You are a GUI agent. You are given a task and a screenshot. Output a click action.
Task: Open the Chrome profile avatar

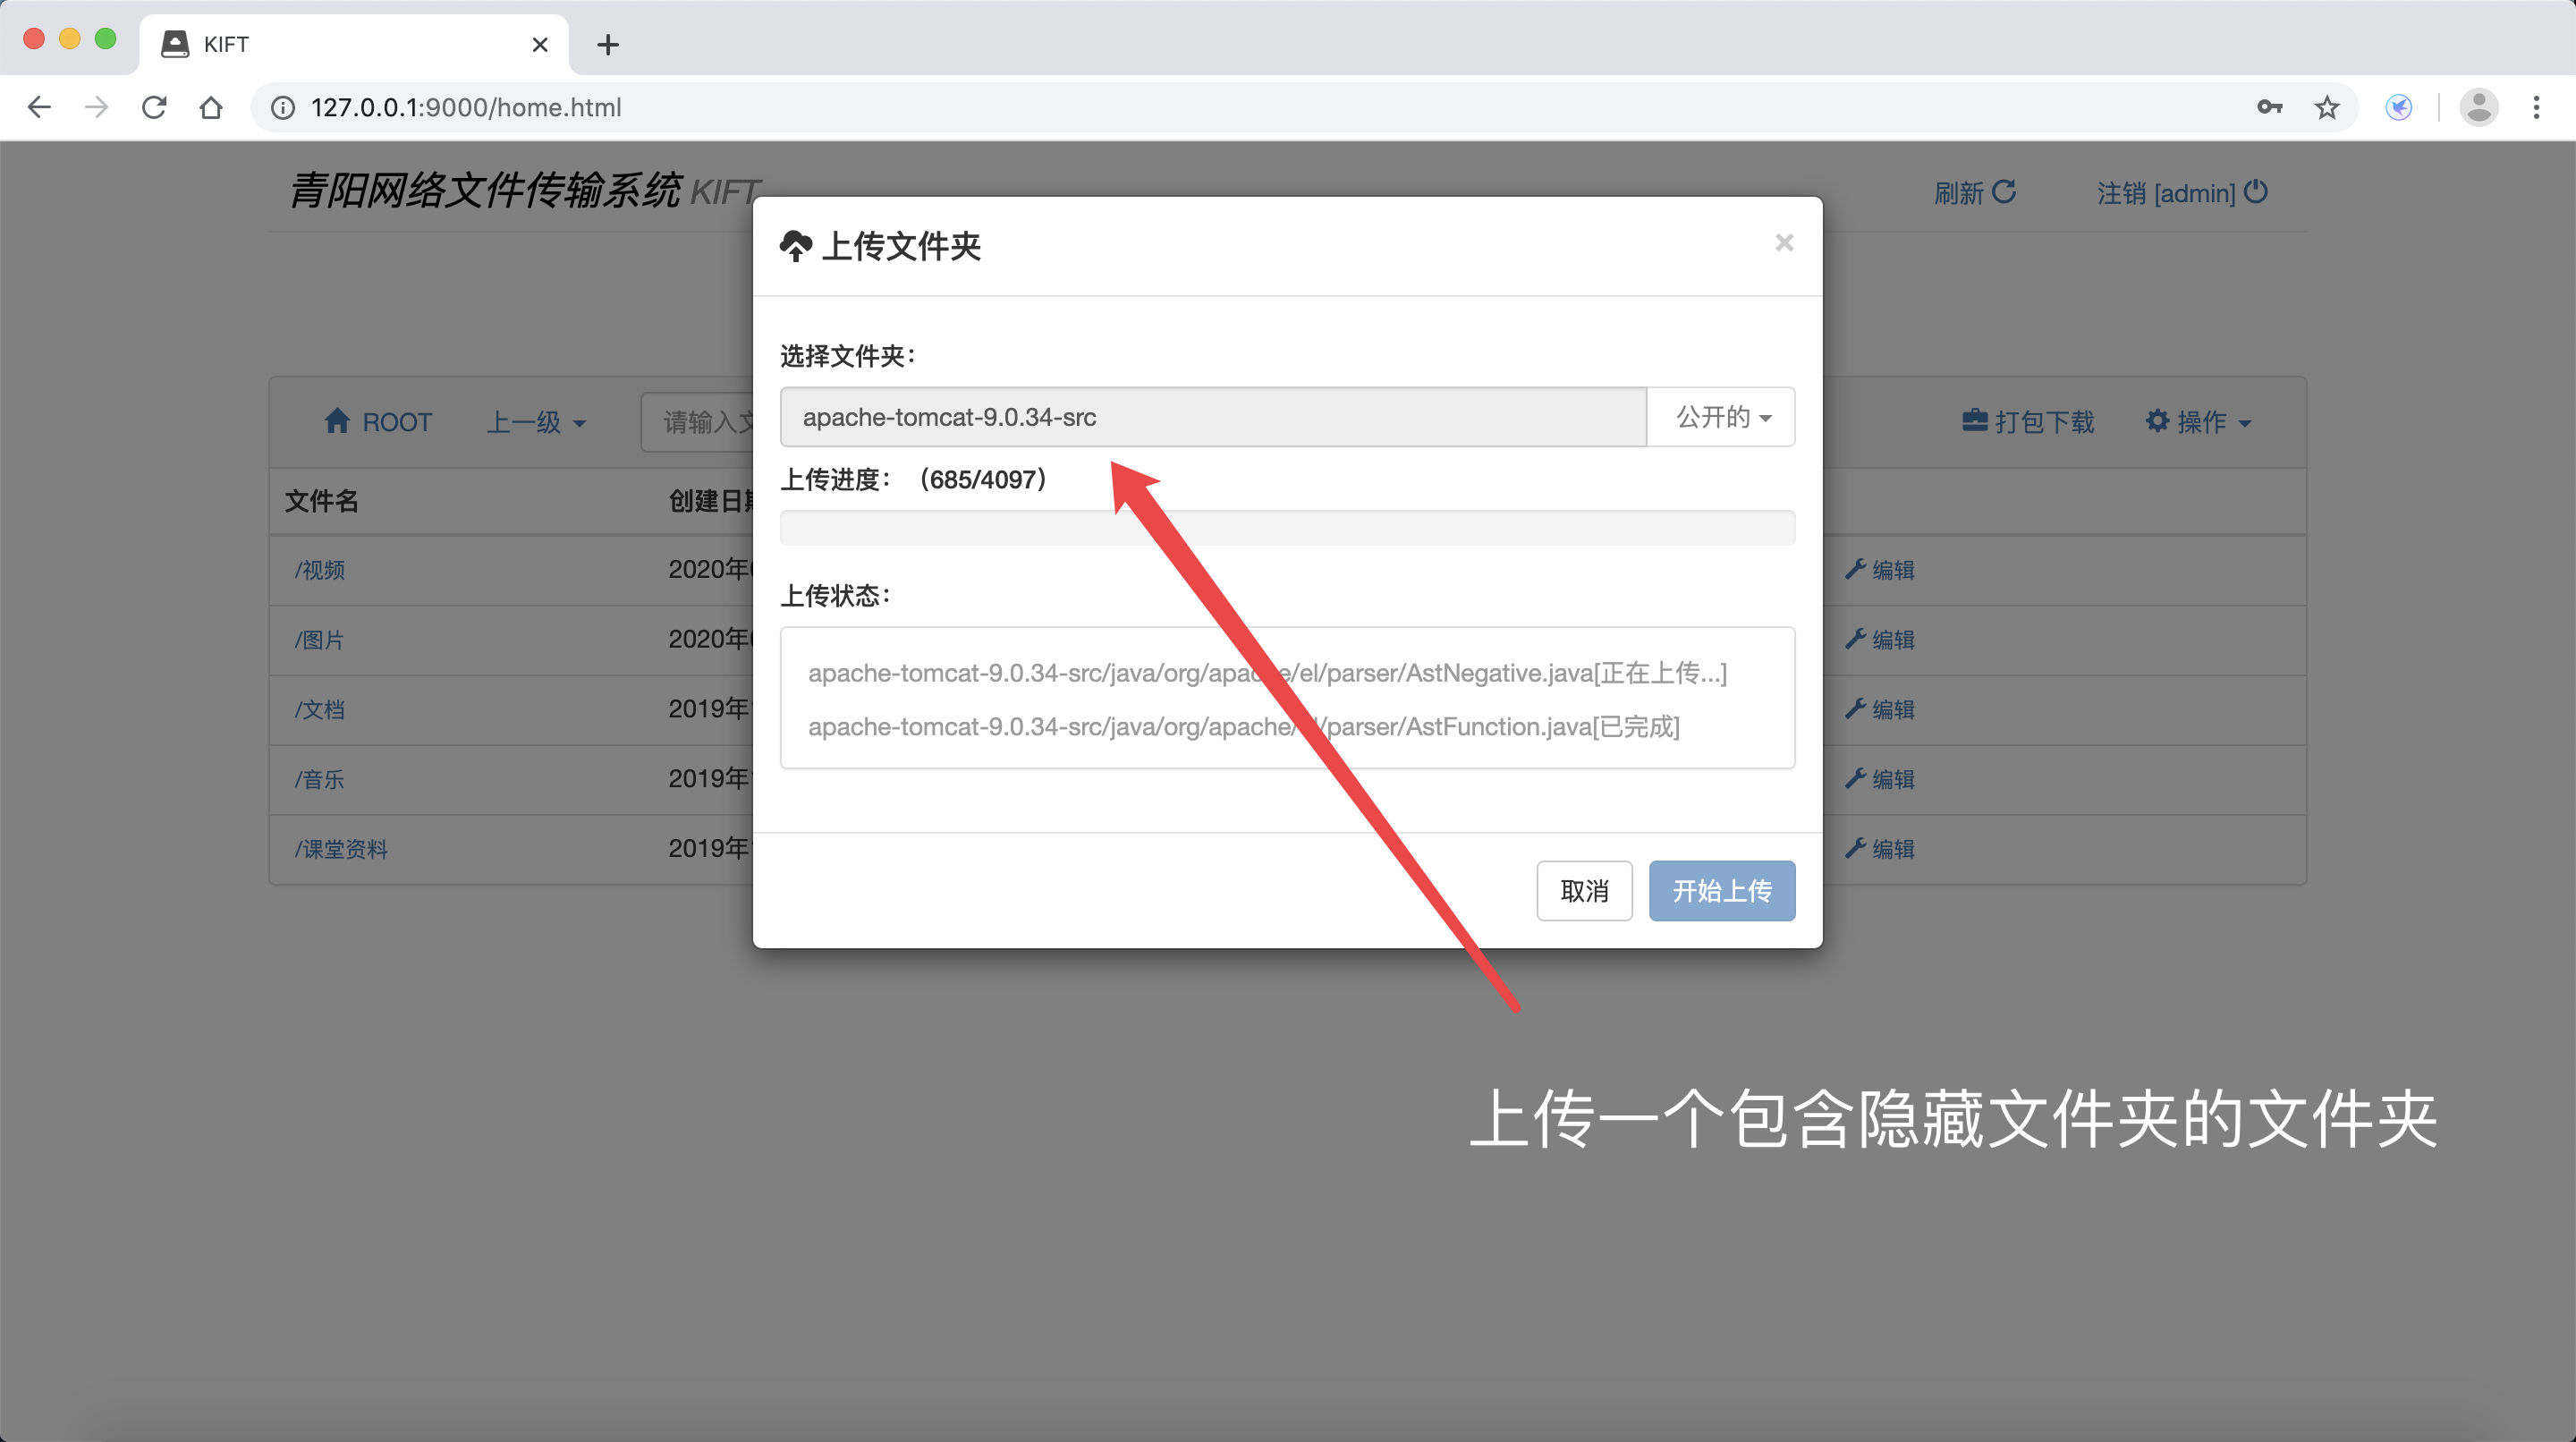tap(2478, 107)
